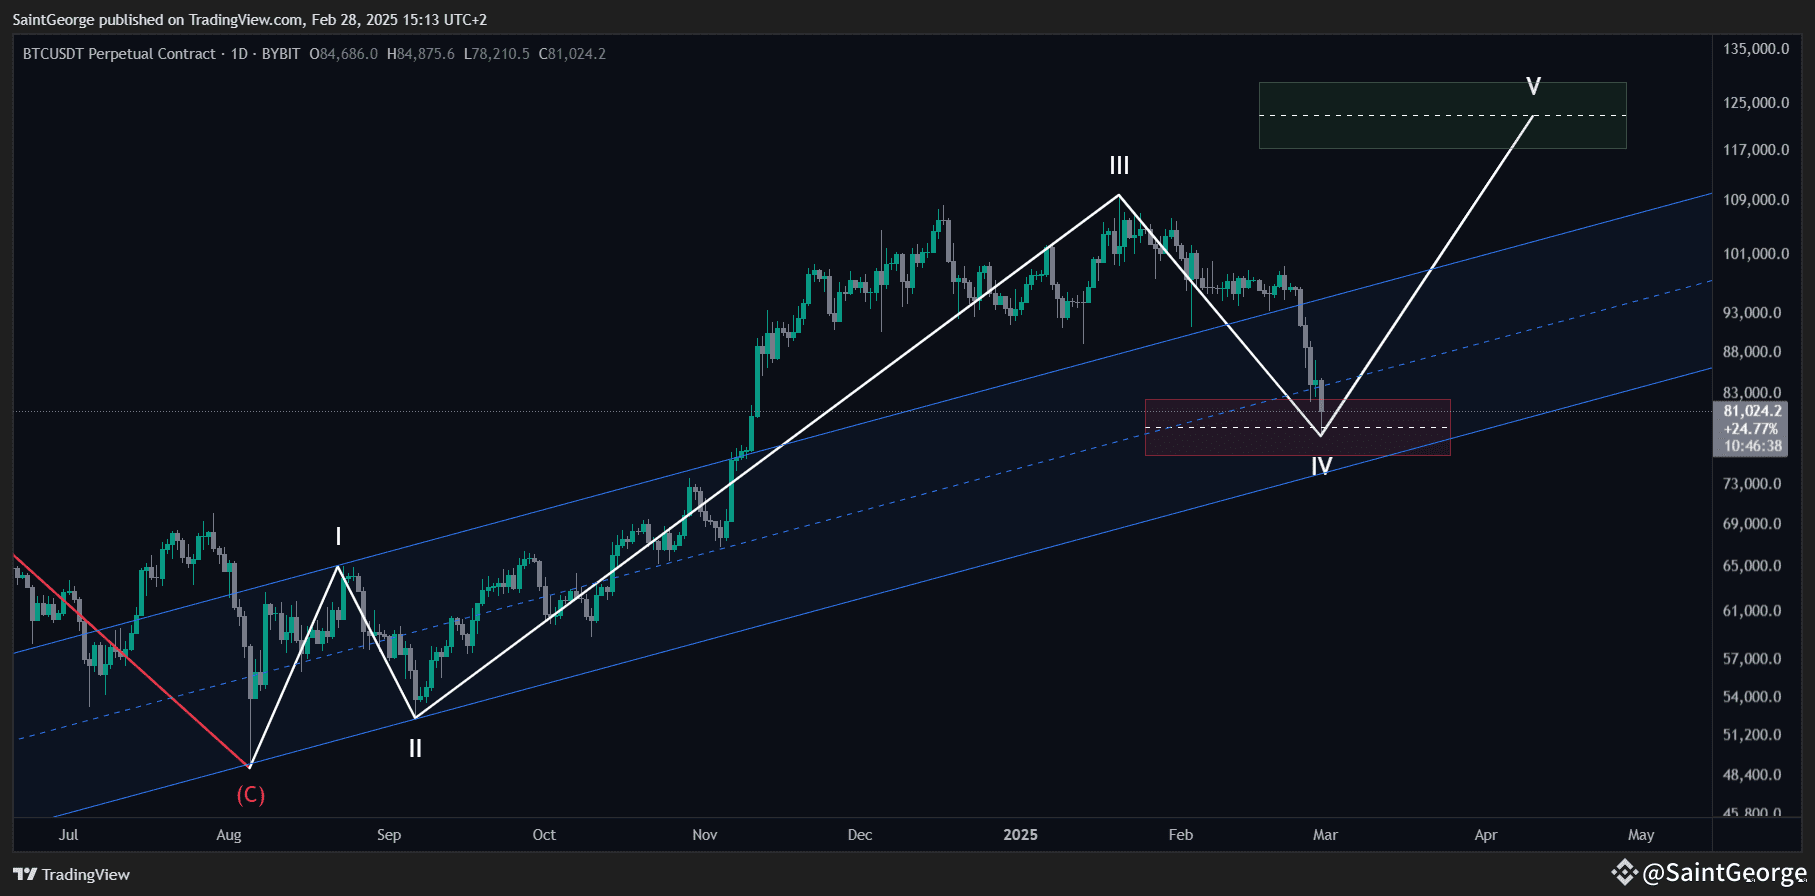1815x896 pixels.
Task: Click the high value H84,875.6
Action: (421, 54)
